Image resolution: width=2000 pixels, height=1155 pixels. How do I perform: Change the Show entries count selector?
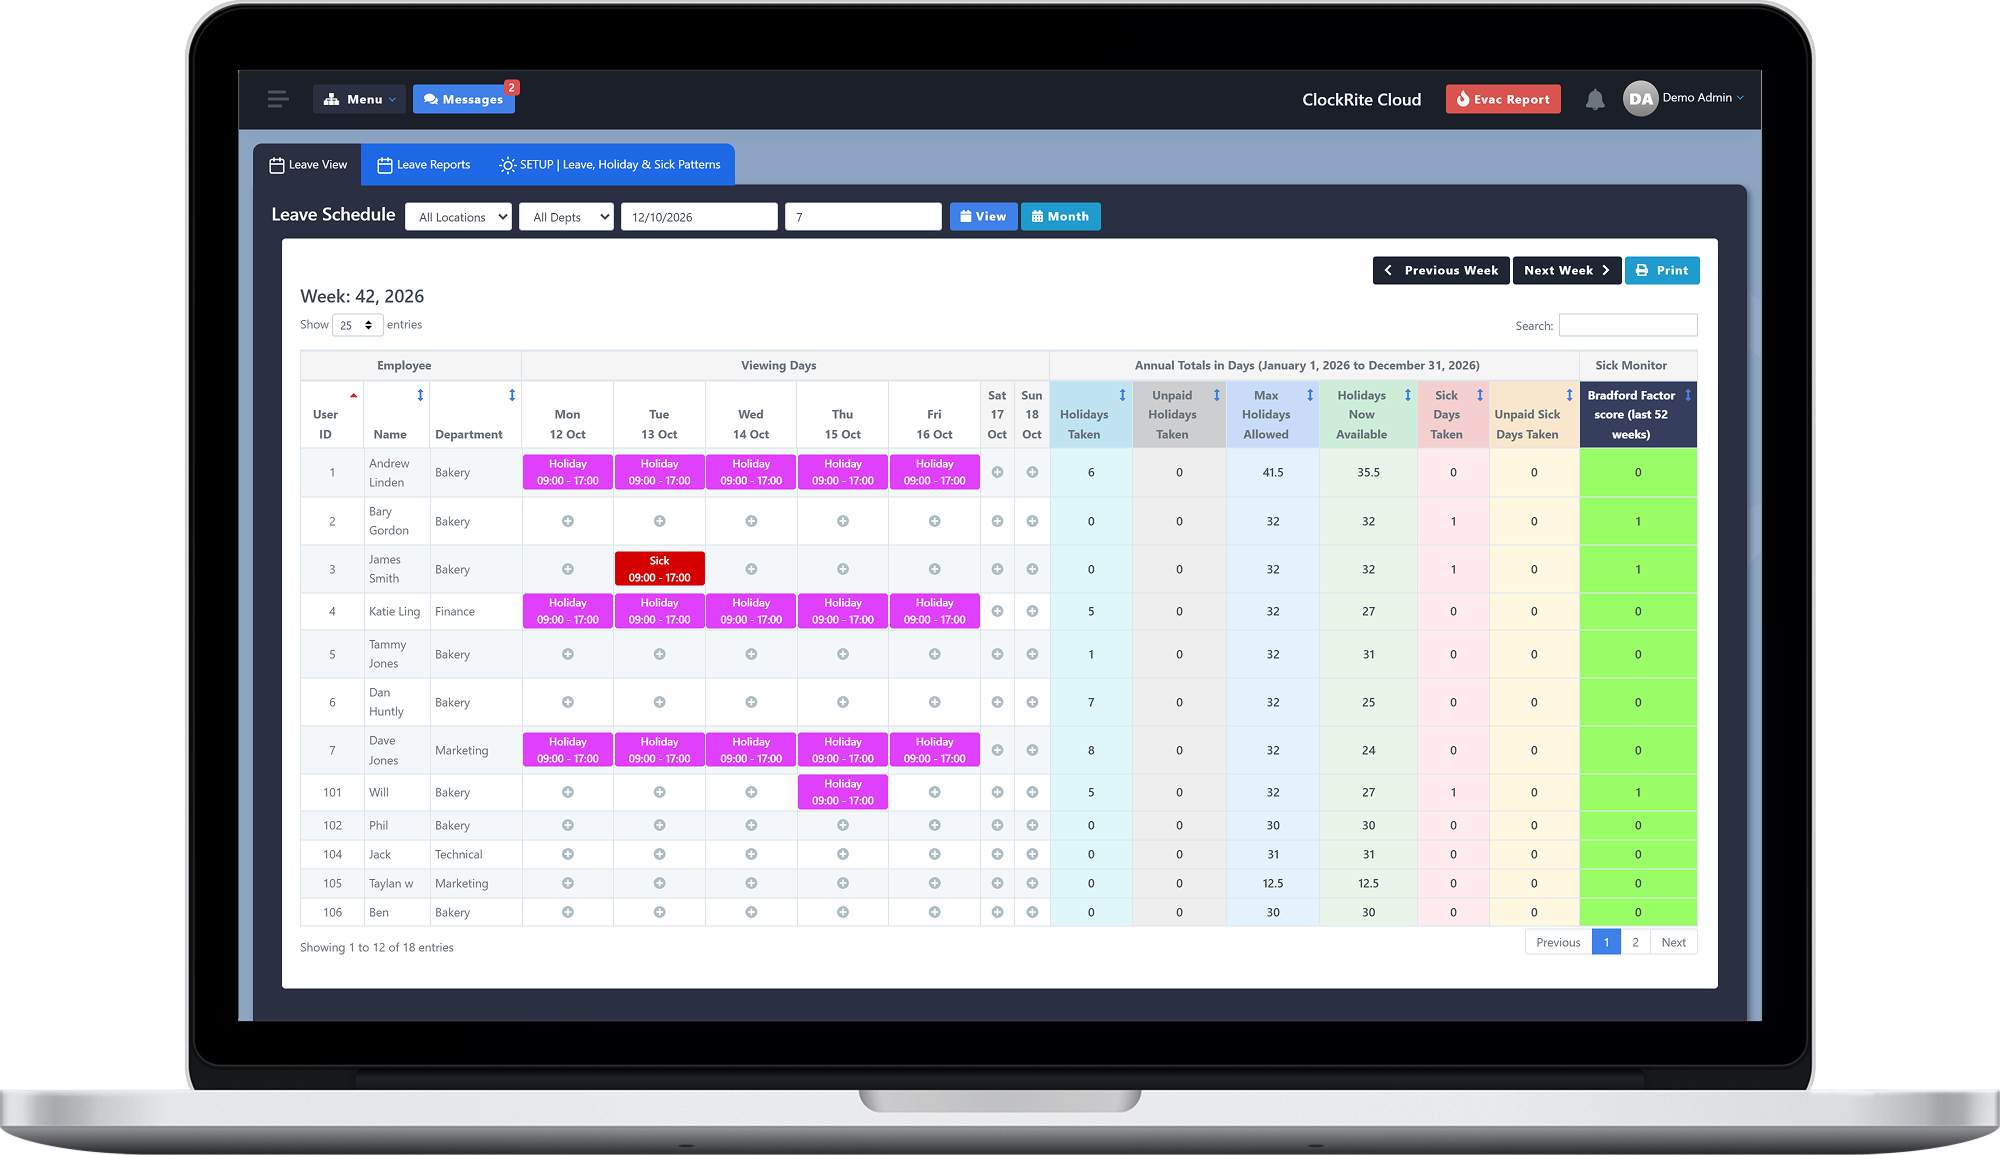357,325
